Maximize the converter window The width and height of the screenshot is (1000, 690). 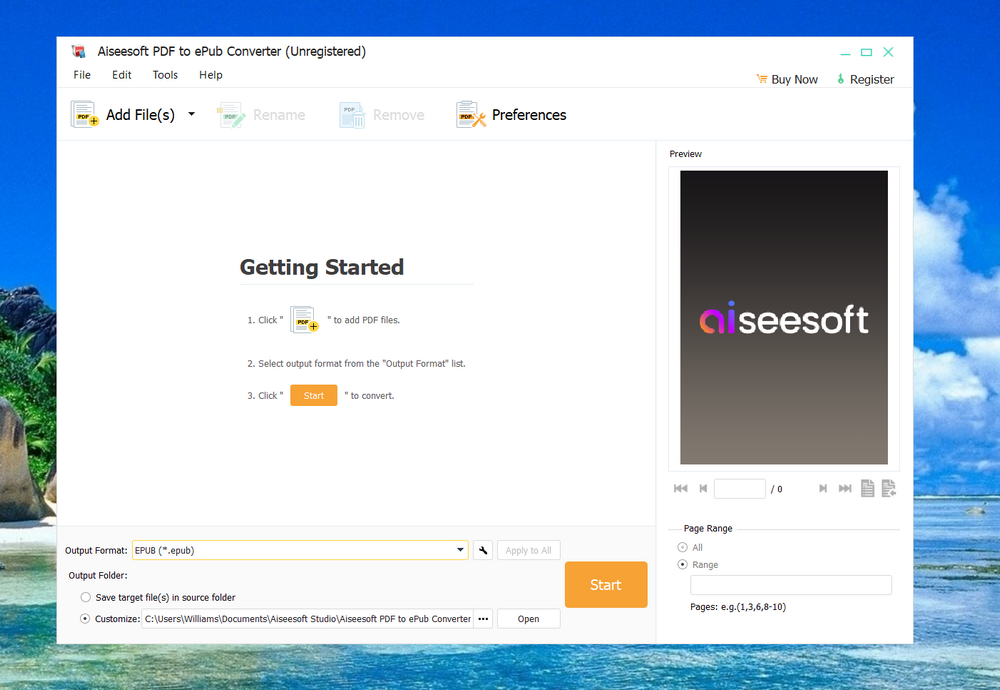866,52
